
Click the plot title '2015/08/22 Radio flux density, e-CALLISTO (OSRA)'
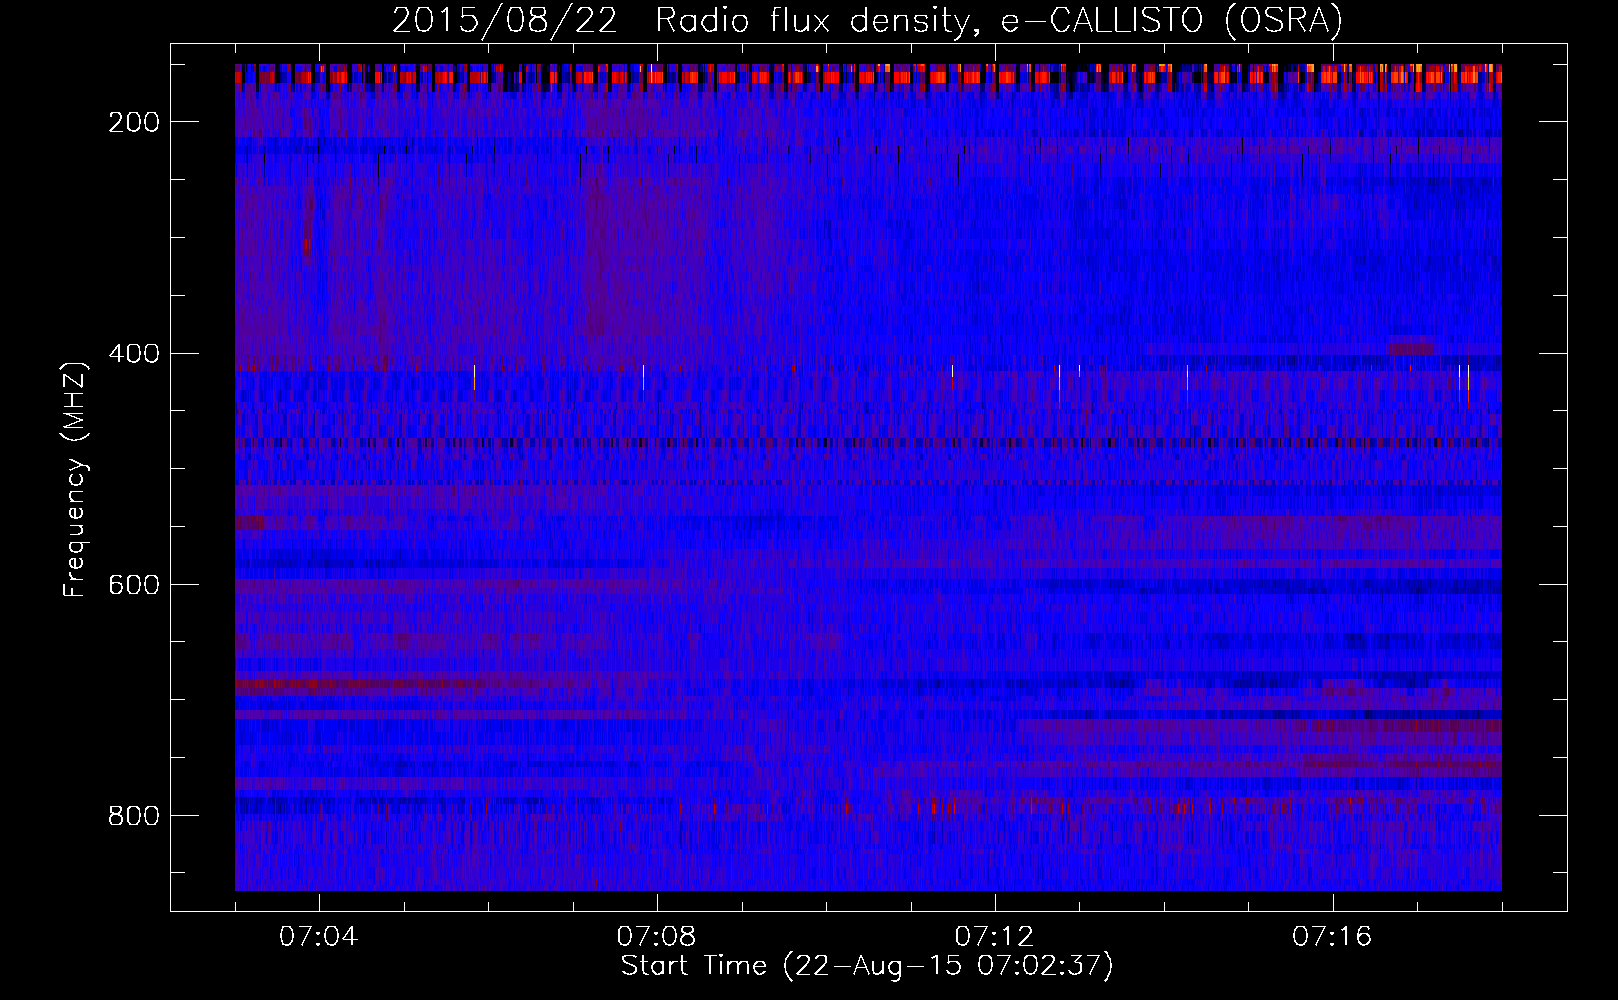tap(867, 20)
